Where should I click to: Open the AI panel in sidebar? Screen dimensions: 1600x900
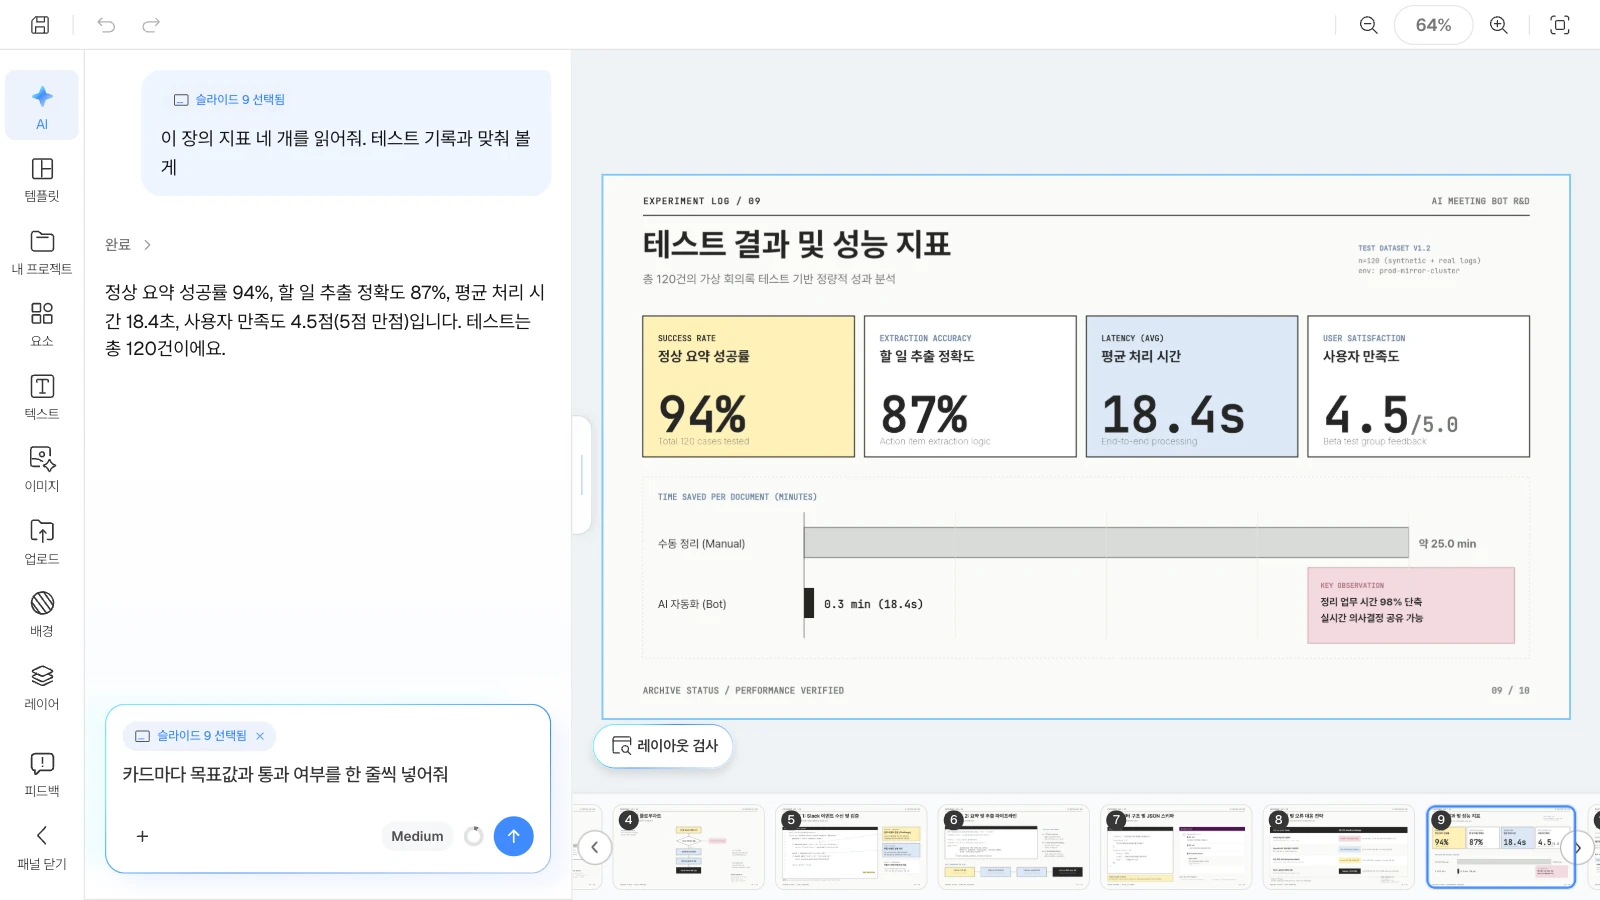[x=42, y=106]
